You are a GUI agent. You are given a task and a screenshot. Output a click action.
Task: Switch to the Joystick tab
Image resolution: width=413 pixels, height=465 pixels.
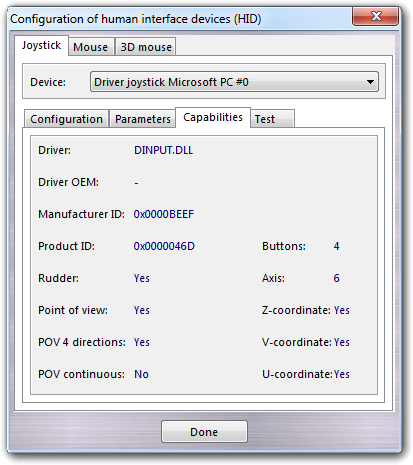(x=41, y=45)
